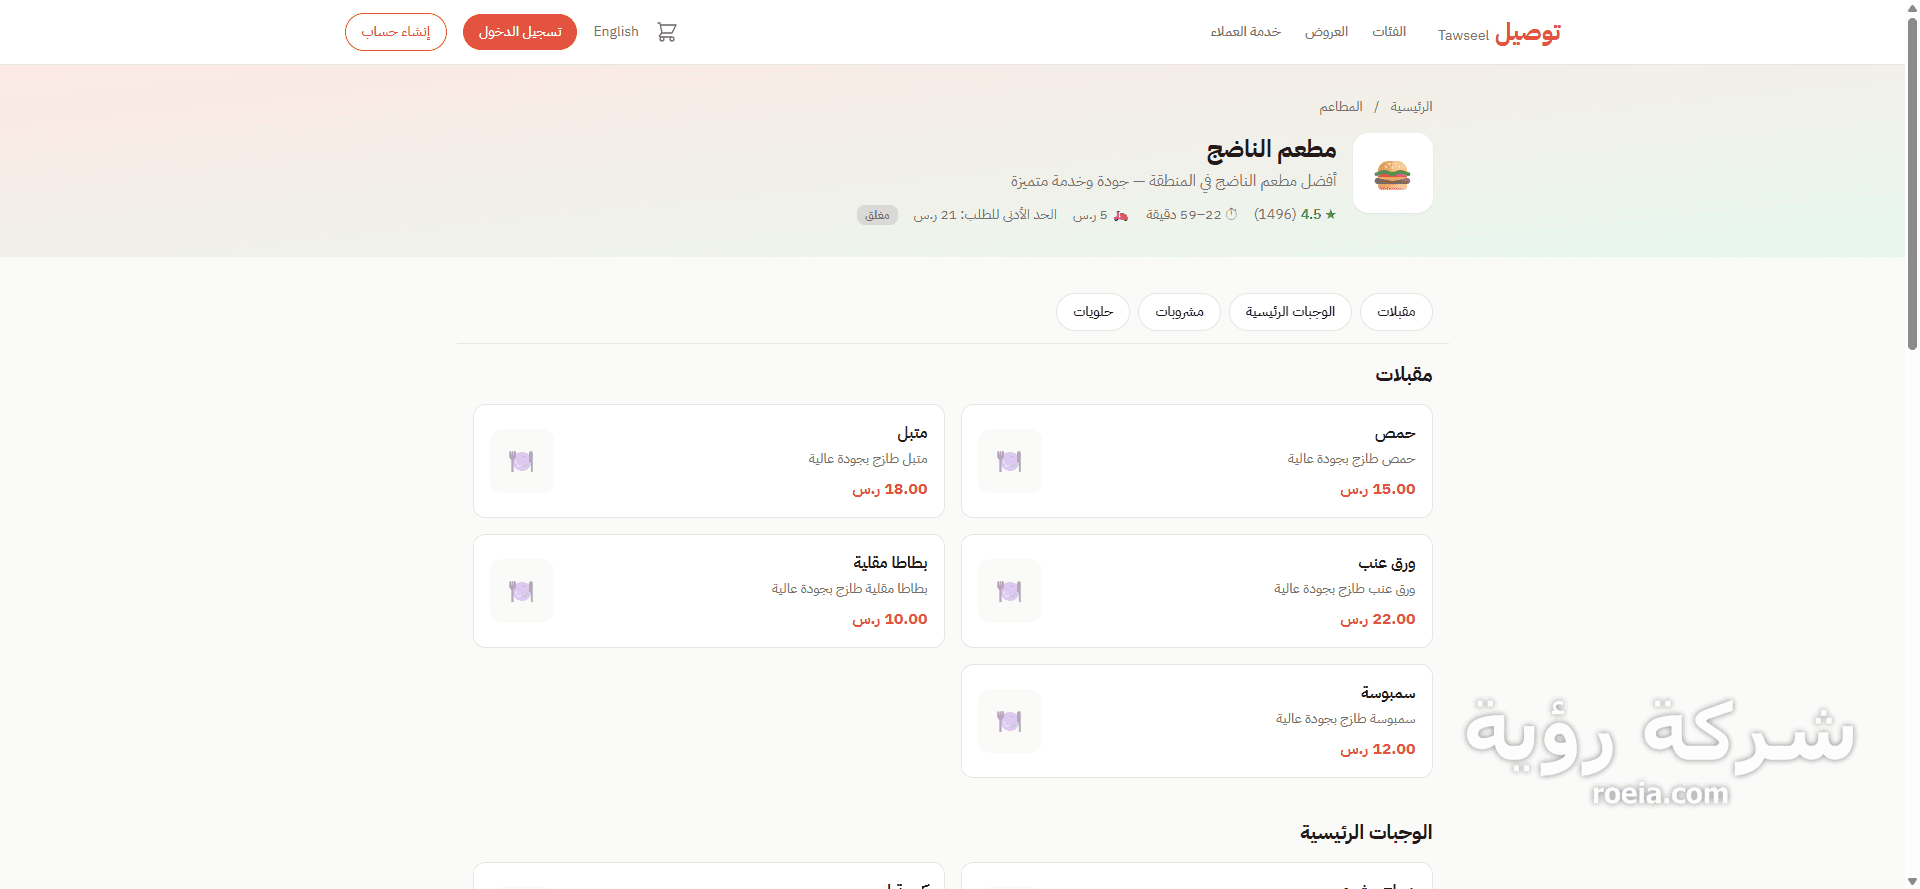Click the سمبوسة dish name
The image size is (1920, 889).
point(1388,693)
